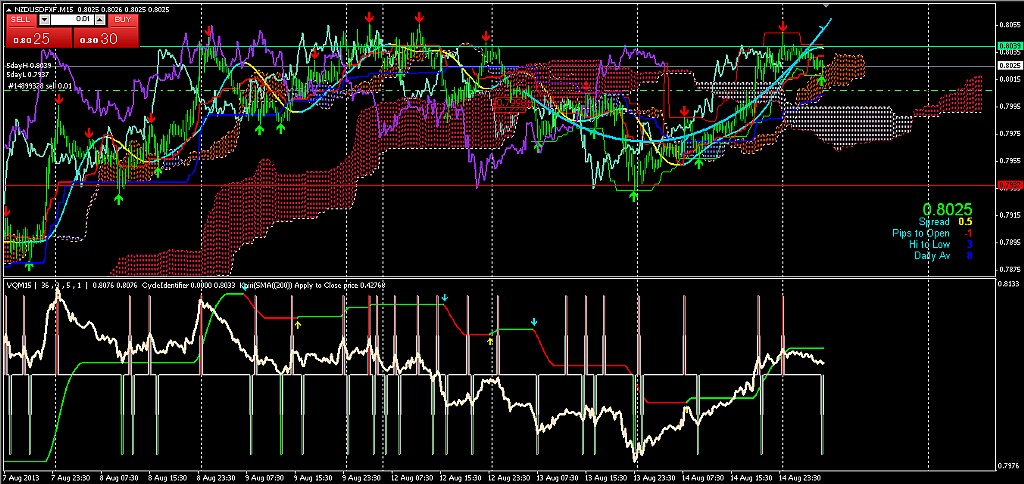The height and width of the screenshot is (484, 1024).
Task: Click the rightmost cyan arrow in the VQM15 subwindow
Action: click(534, 322)
